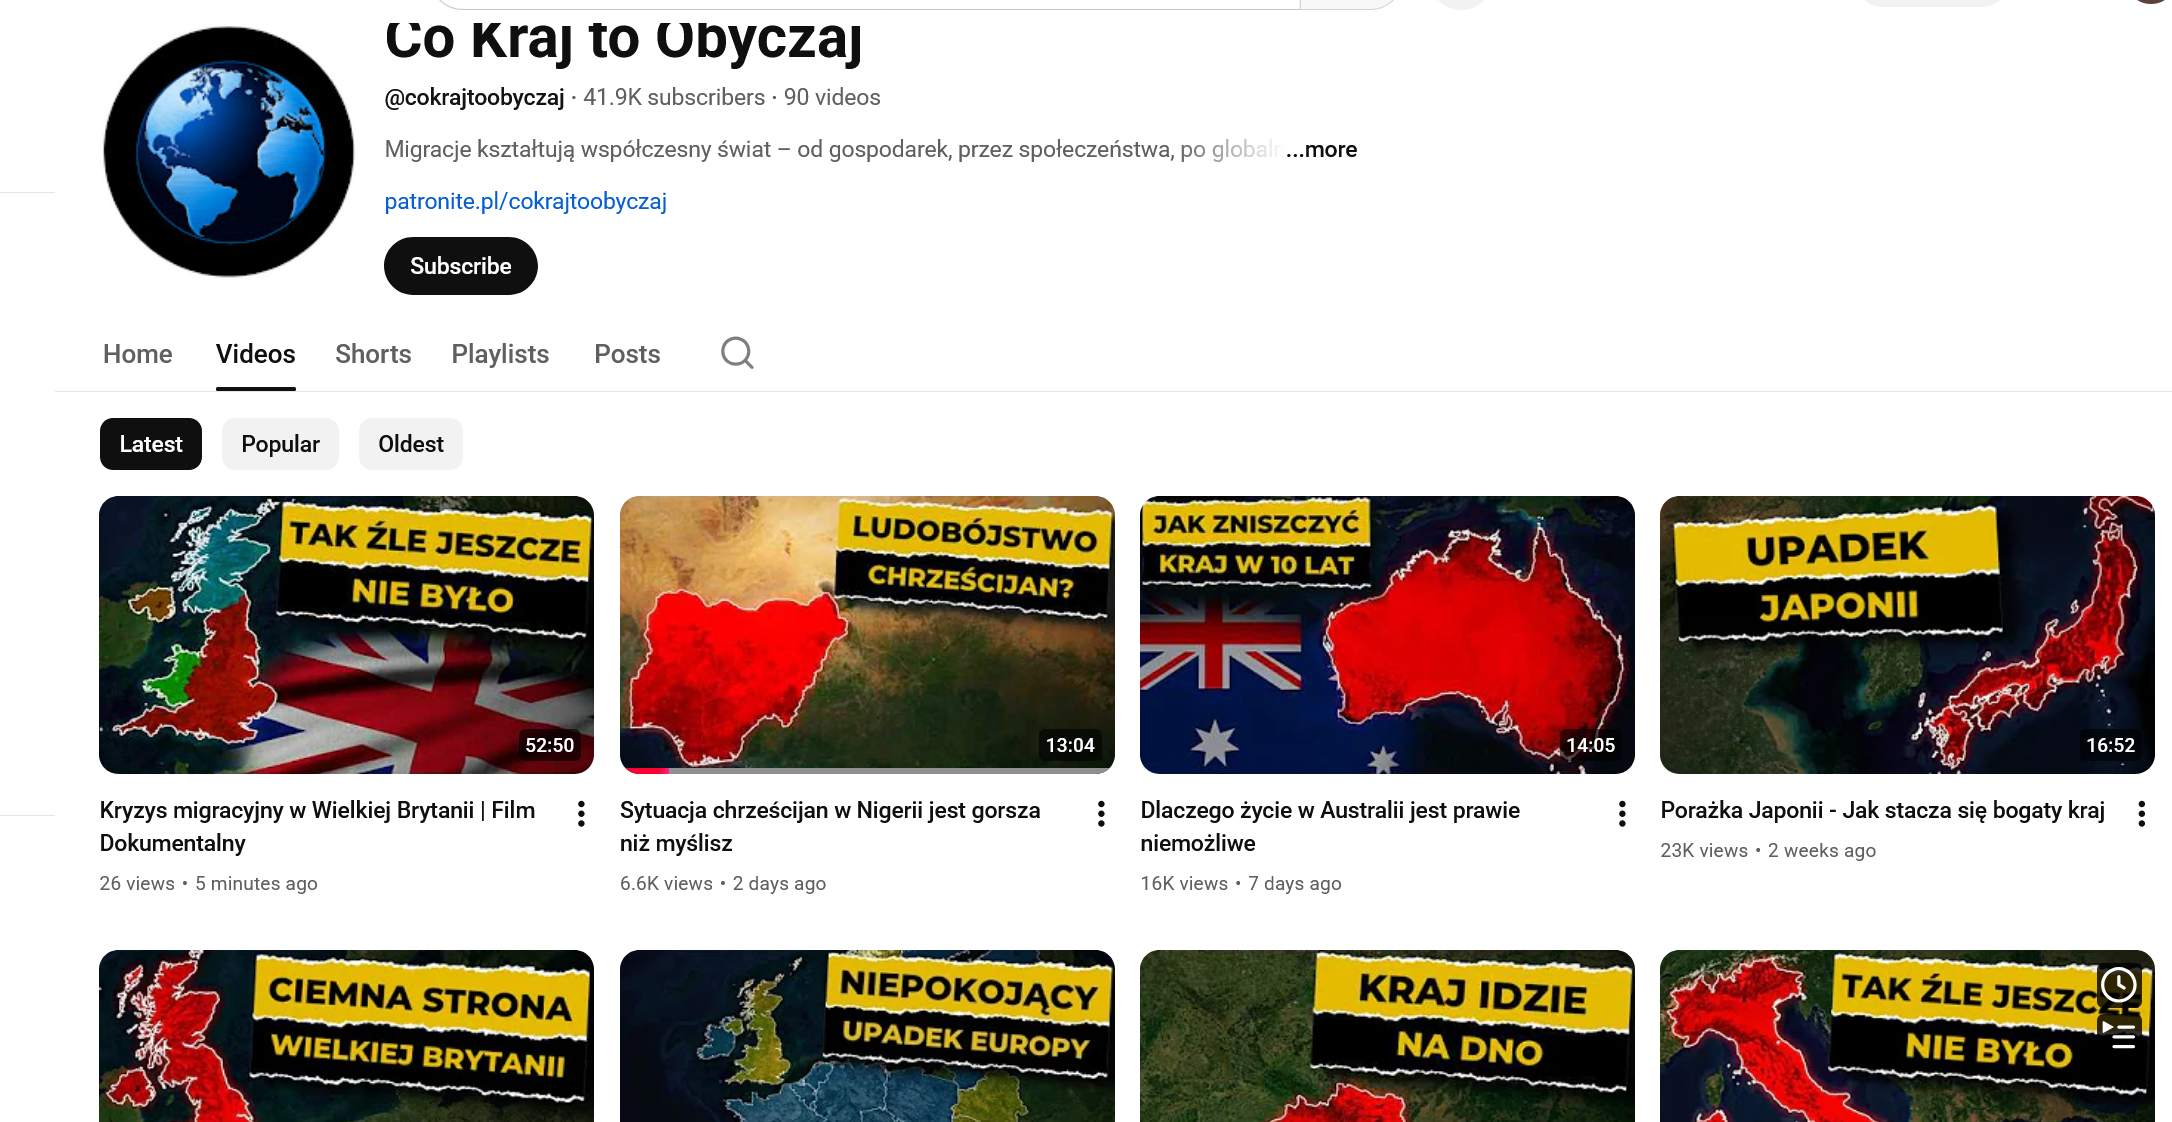The image size is (2172, 1122).
Task: Select the Latest sort chip
Action: click(151, 444)
